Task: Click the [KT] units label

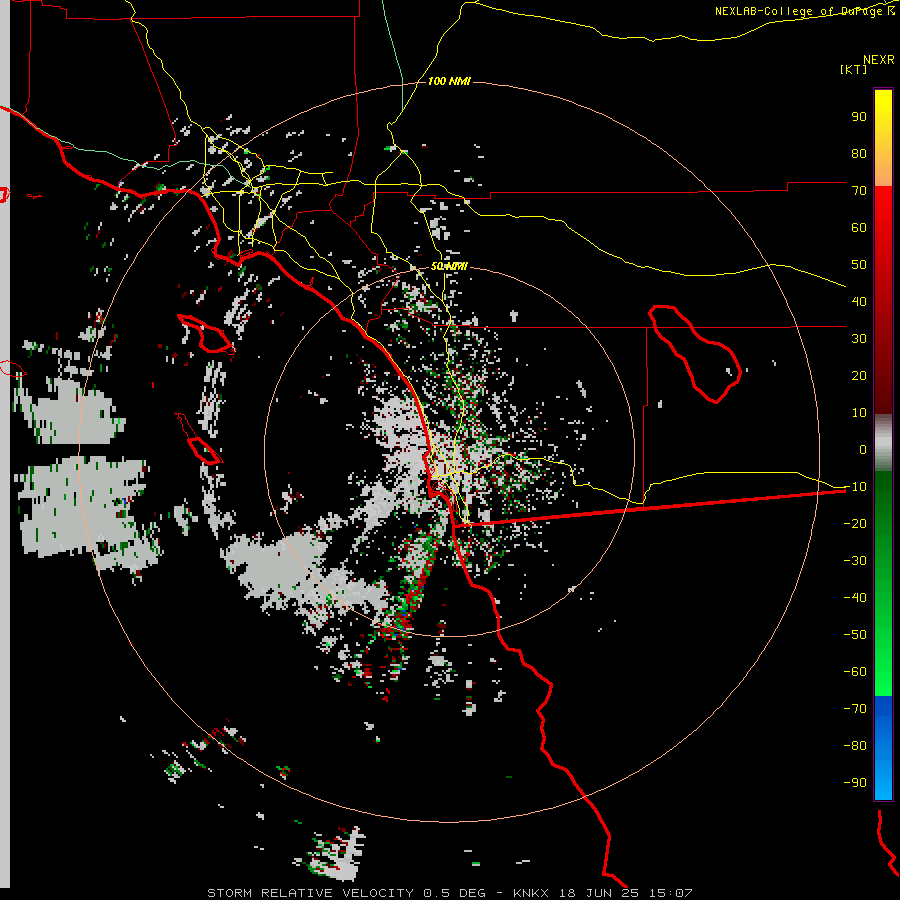Action: click(854, 69)
